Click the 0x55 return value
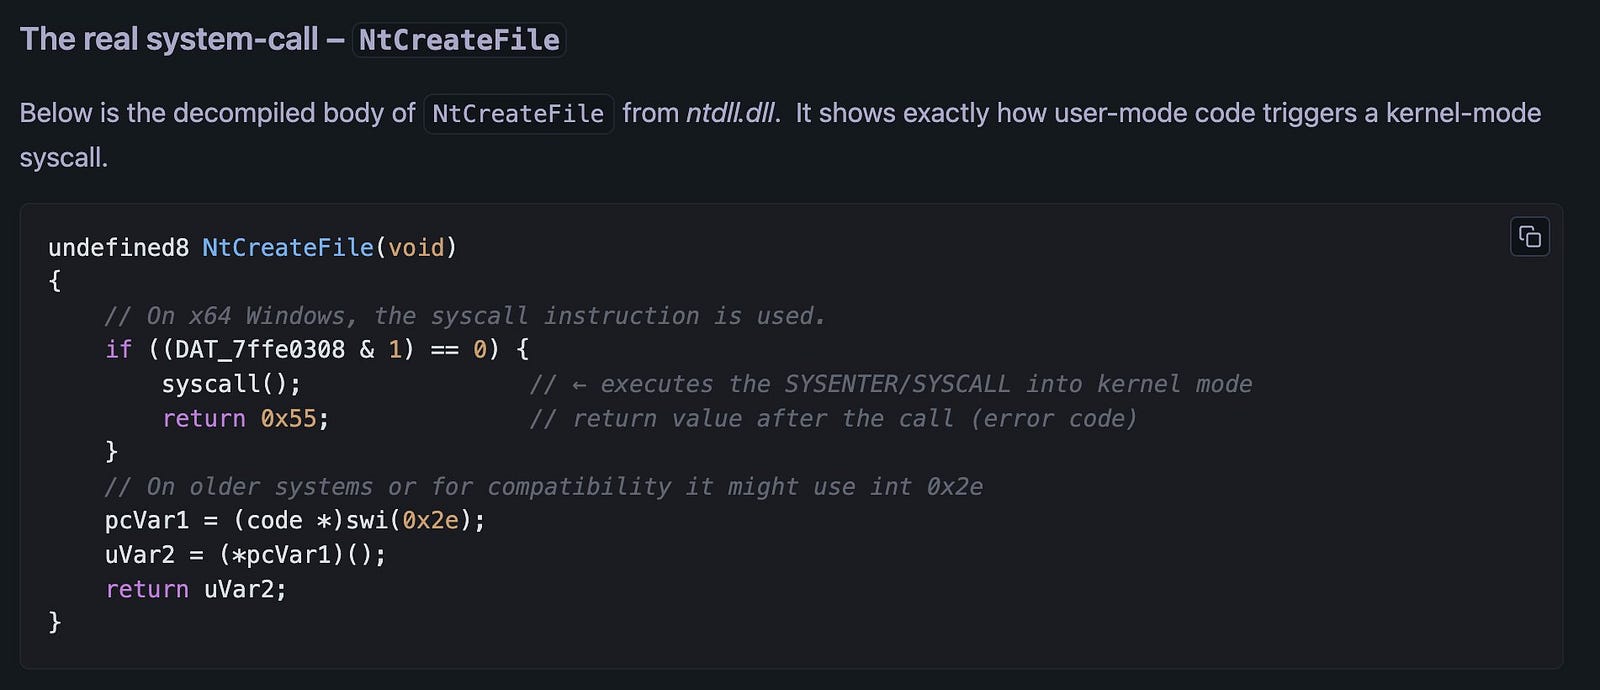The width and height of the screenshot is (1600, 690). (288, 418)
